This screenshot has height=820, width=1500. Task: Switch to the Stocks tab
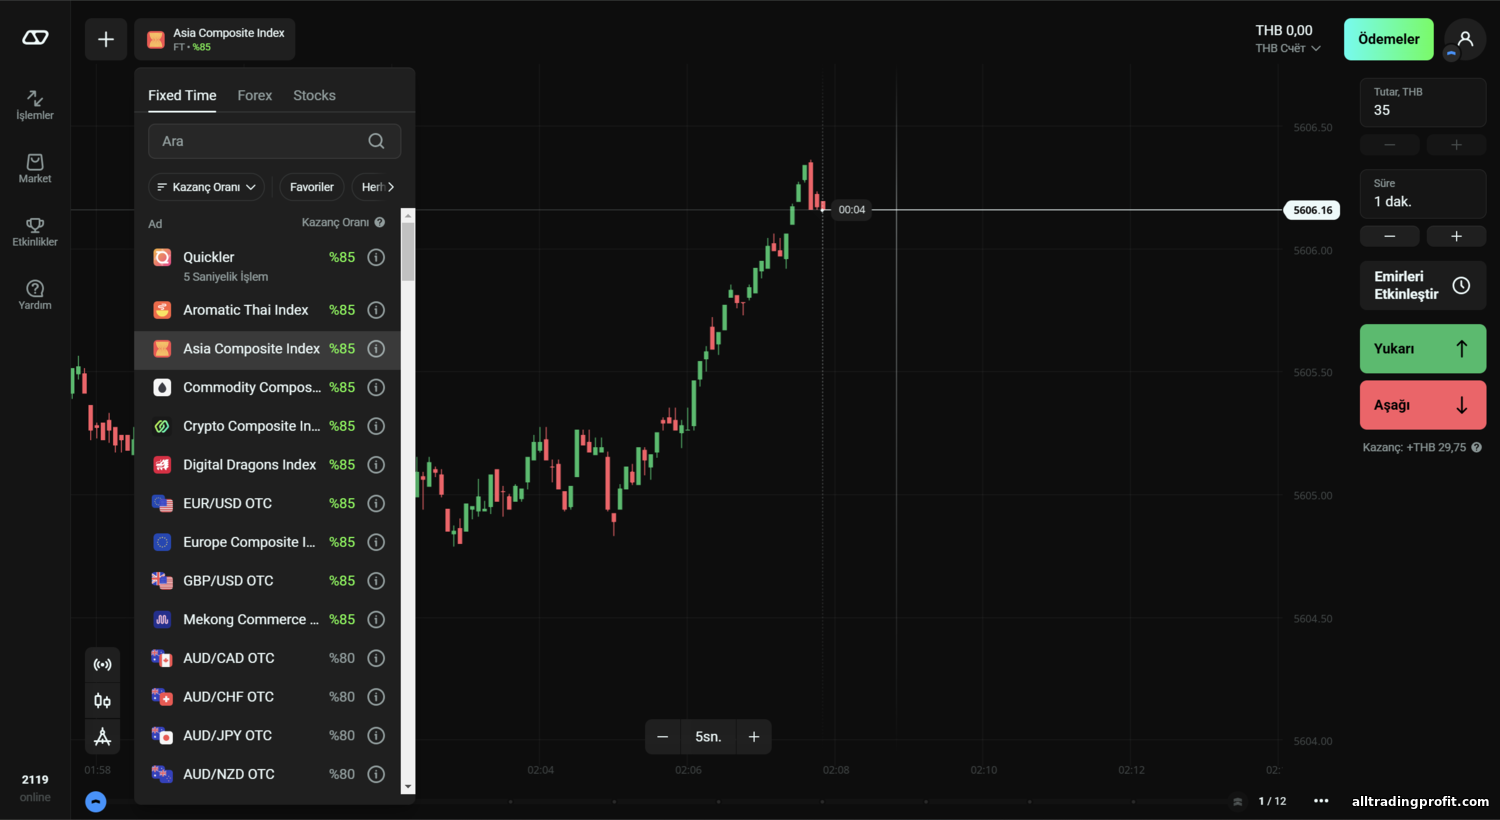[x=314, y=95]
